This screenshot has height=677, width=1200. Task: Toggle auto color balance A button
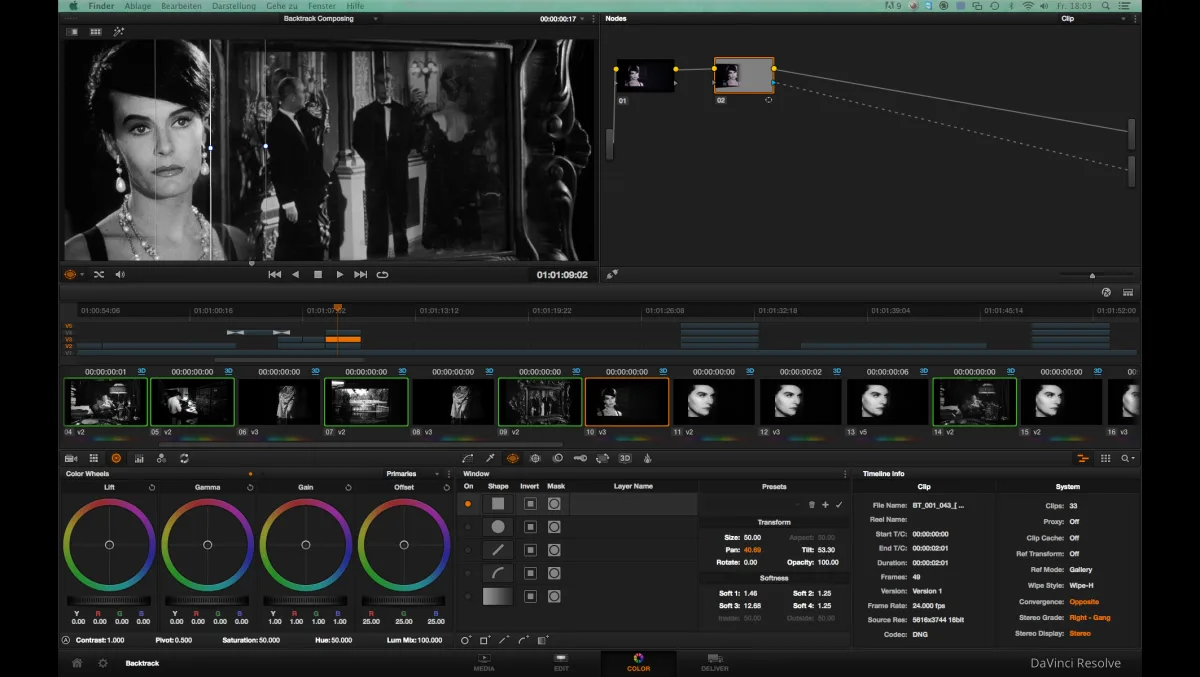coord(66,640)
